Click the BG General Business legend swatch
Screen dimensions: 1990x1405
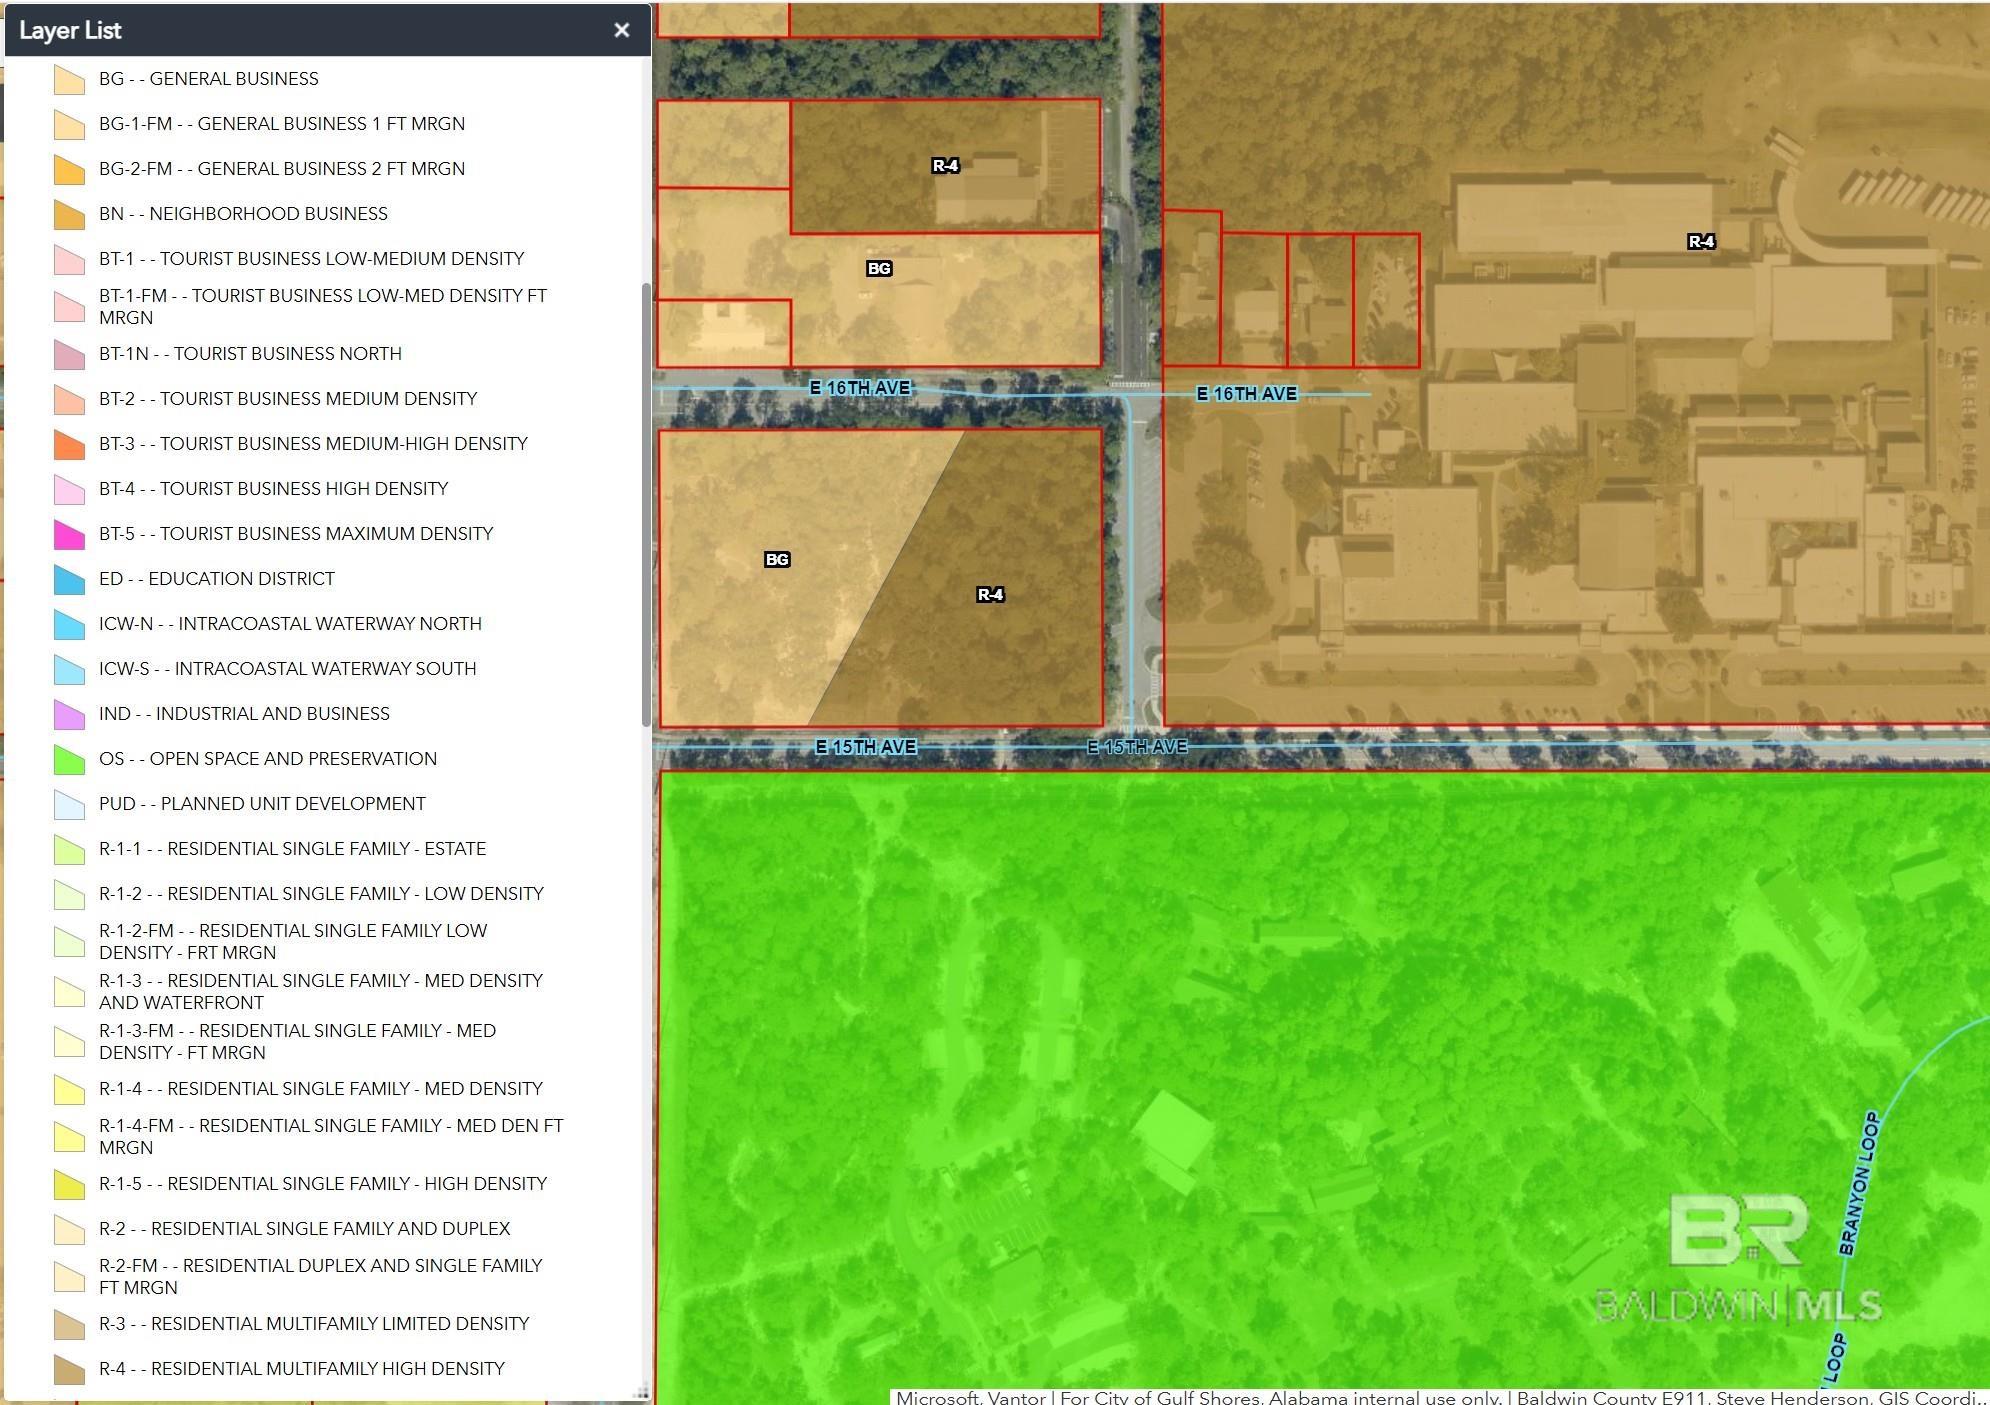pyautogui.click(x=69, y=80)
